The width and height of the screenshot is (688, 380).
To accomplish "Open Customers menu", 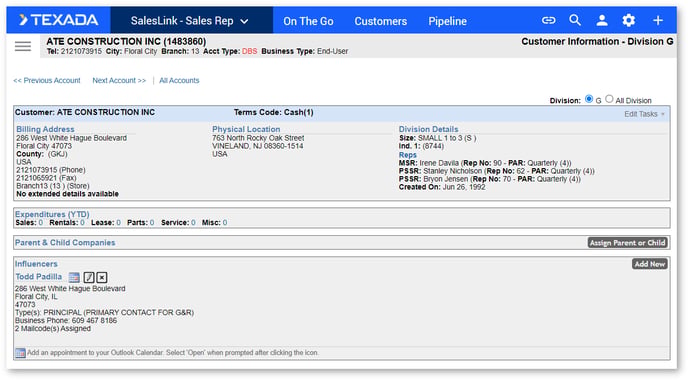I will (x=380, y=21).
